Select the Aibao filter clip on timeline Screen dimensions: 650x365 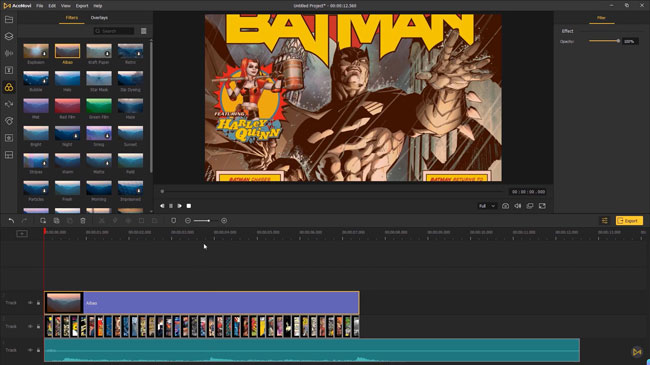(201, 303)
